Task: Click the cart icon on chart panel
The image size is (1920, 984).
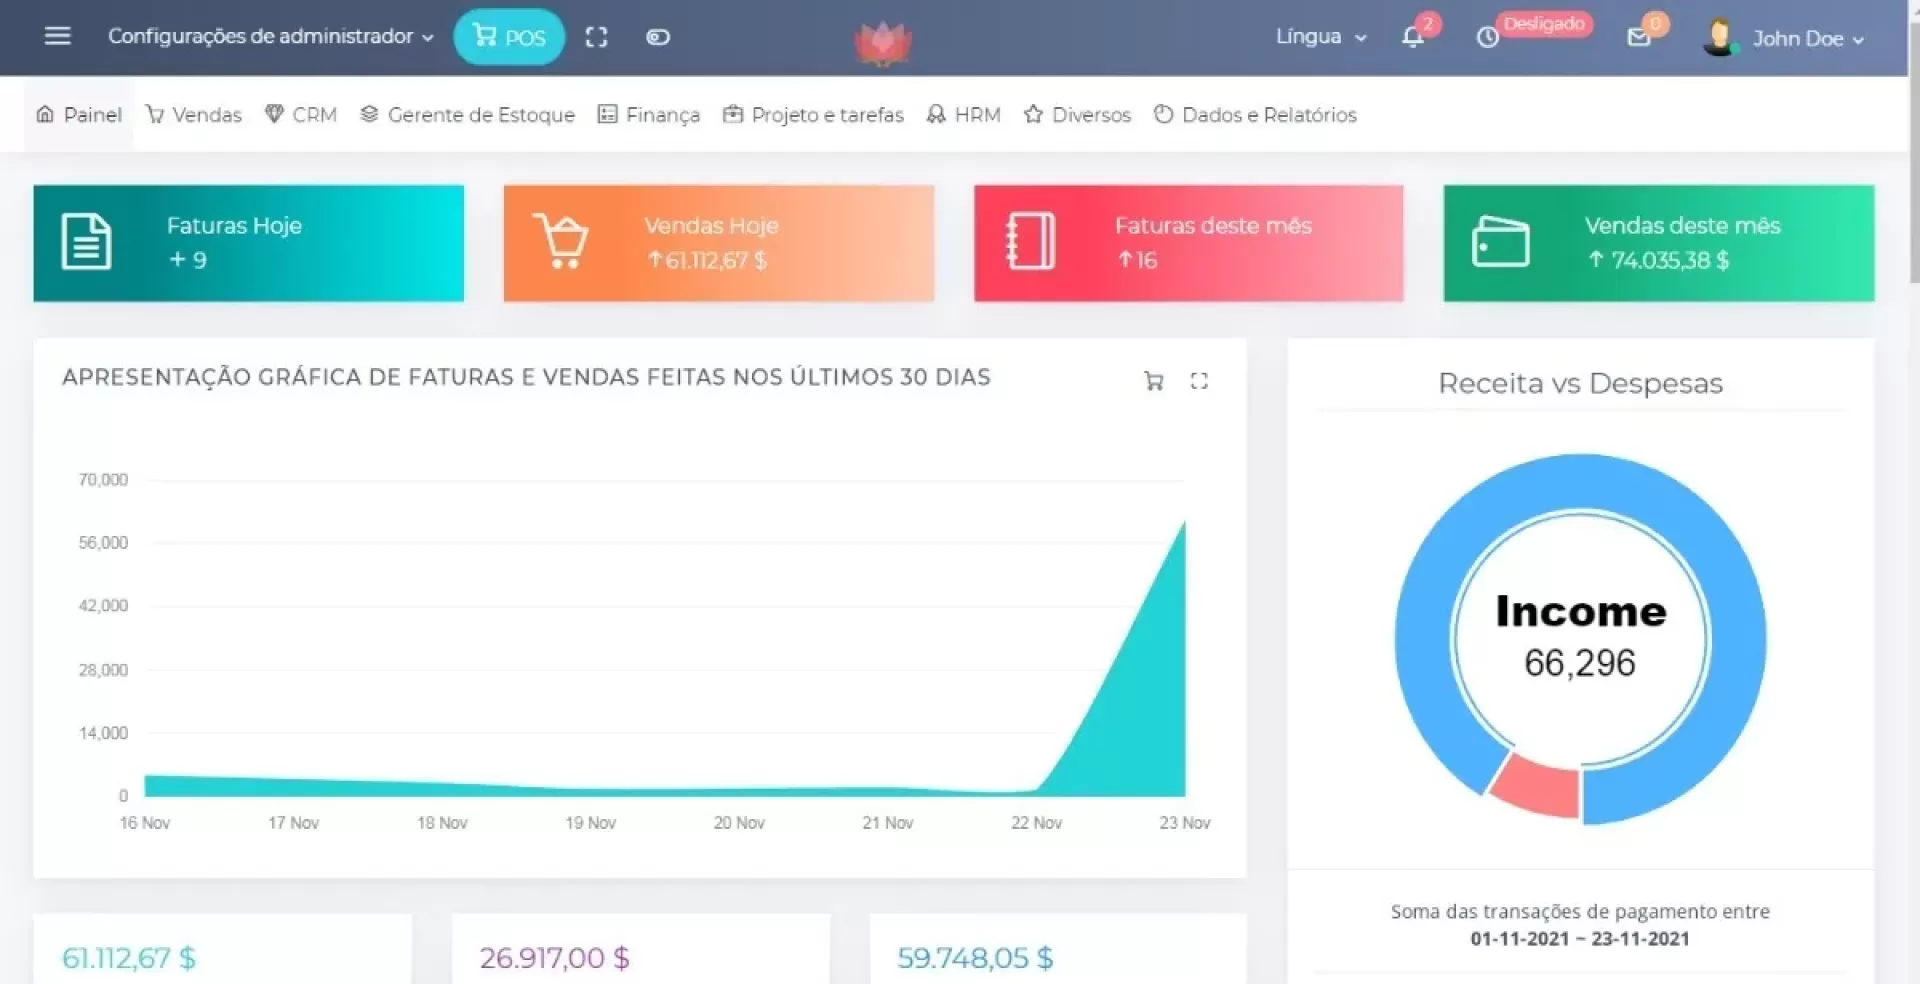Action: [x=1153, y=381]
